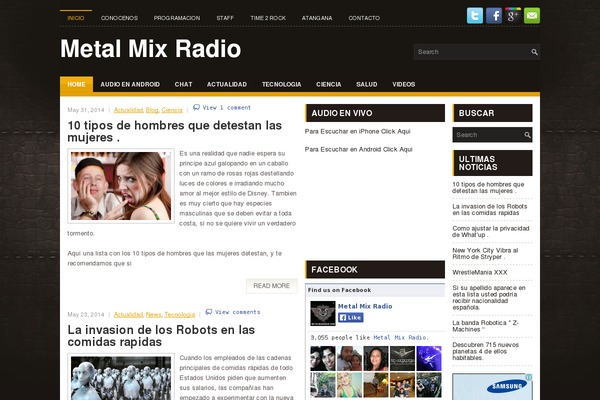Open Metal Mix Radio Facebook page logo
Screen dimensions: 600x400
(323, 313)
